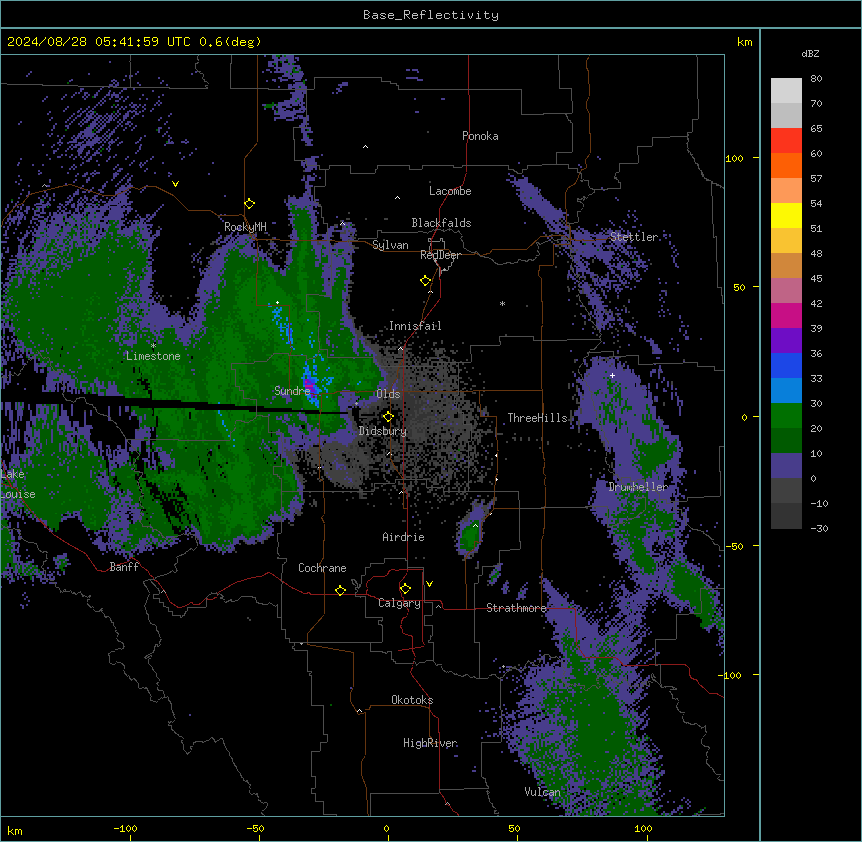
Task: Click the light orange 54–57 dBZ swatch
Action: pos(786,191)
